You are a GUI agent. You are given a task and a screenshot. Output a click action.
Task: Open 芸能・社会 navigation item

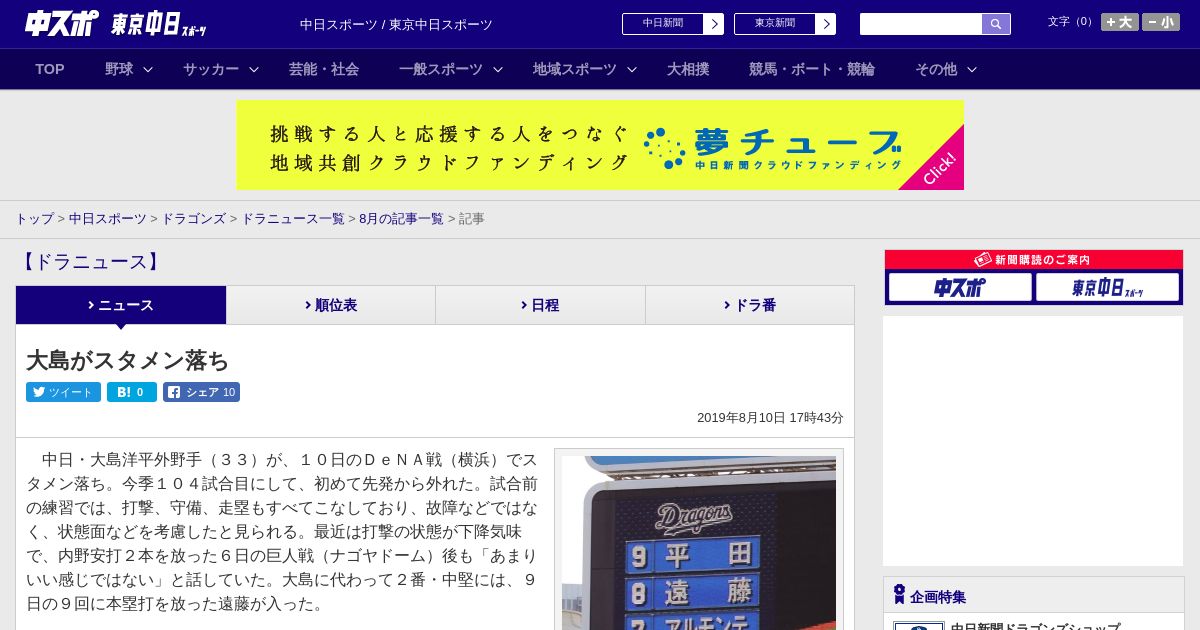click(x=324, y=69)
